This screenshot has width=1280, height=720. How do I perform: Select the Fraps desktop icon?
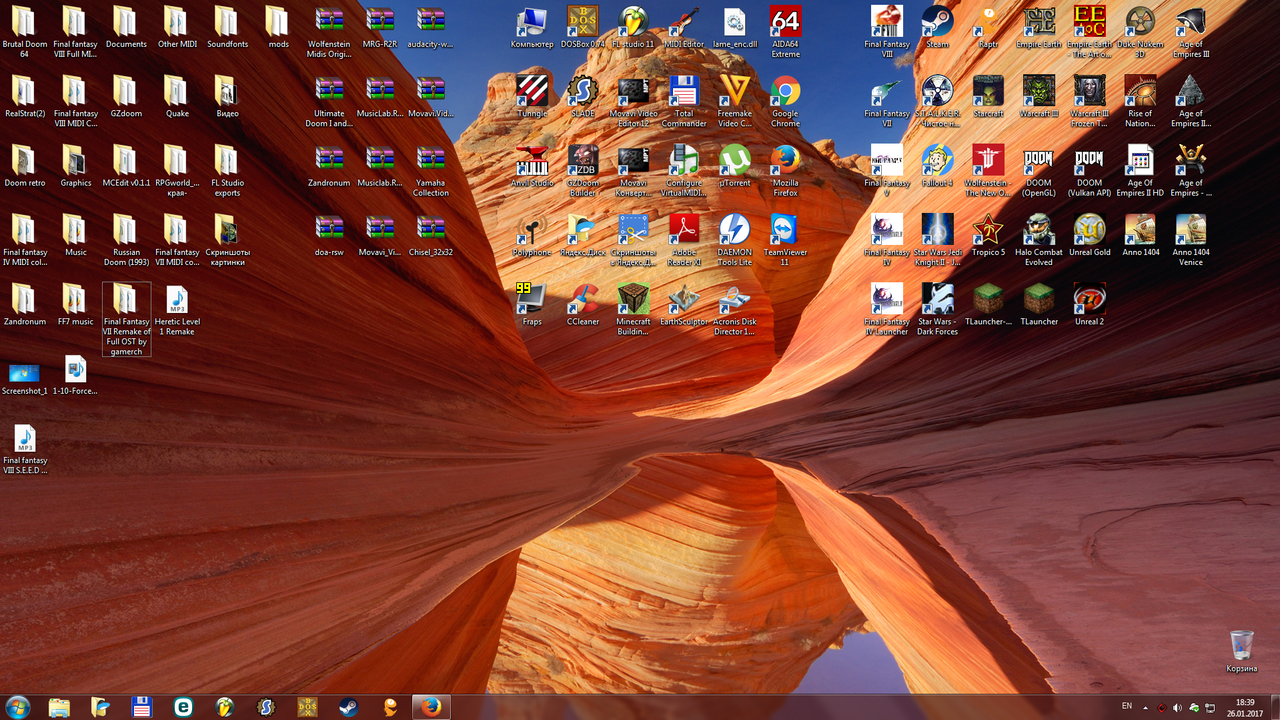(532, 303)
